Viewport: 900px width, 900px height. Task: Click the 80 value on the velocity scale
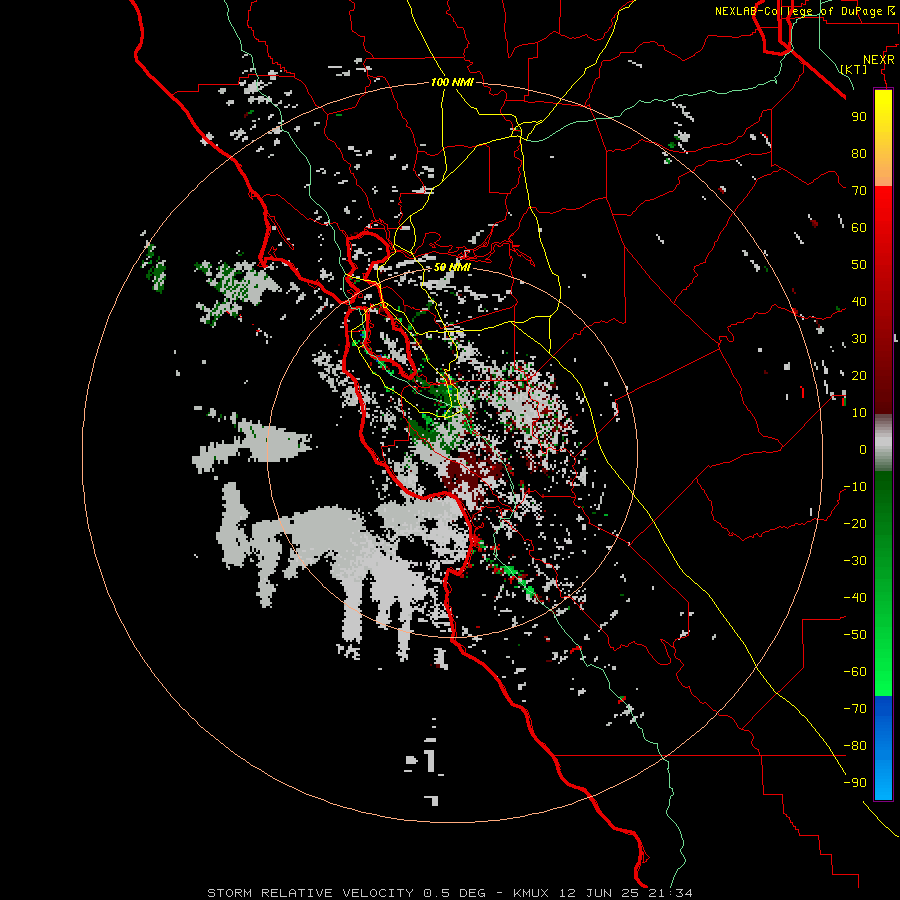(859, 153)
